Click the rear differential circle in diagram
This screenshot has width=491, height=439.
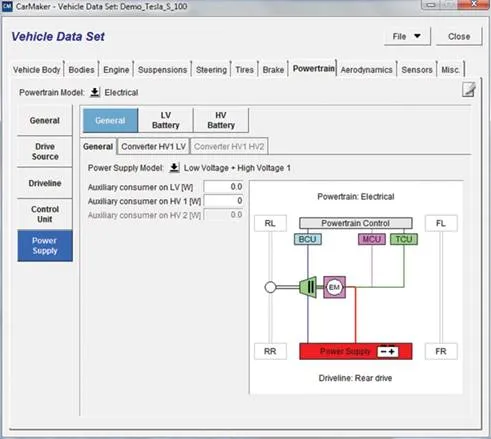pyautogui.click(x=270, y=287)
